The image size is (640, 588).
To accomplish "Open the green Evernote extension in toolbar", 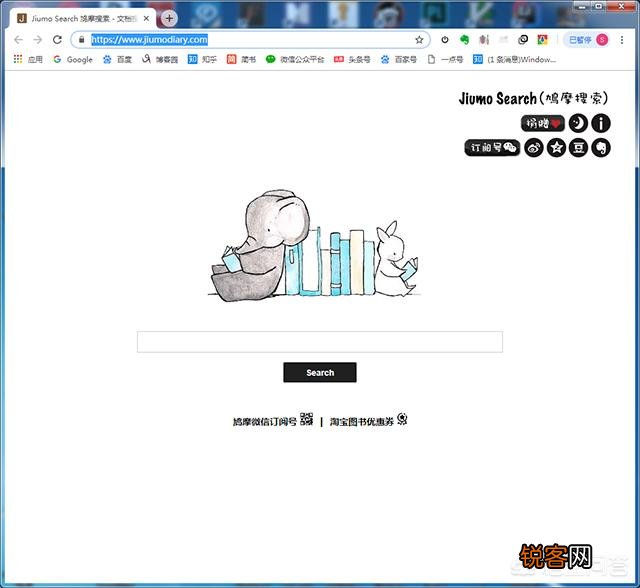I will tap(464, 40).
